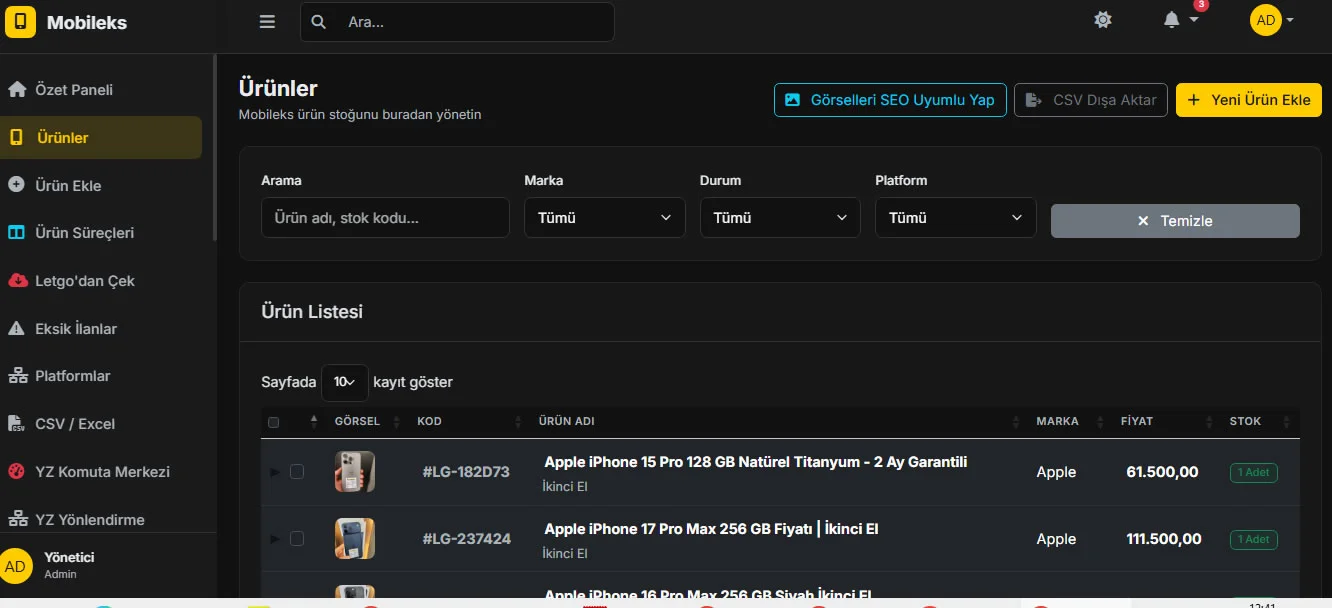Click the search magnifier icon
The width and height of the screenshot is (1332, 608).
coord(318,22)
